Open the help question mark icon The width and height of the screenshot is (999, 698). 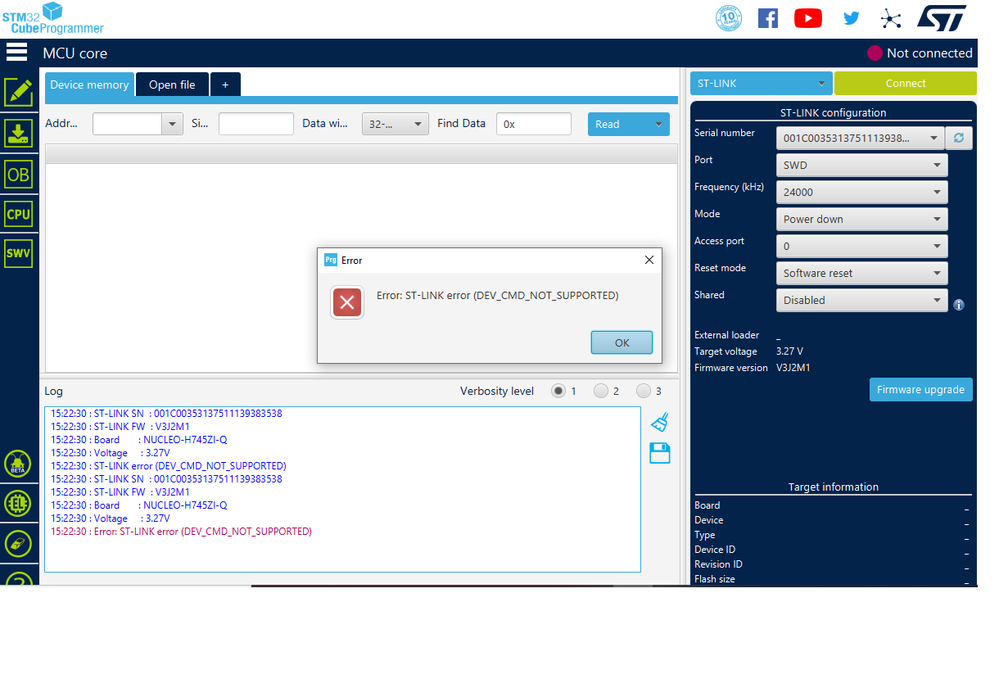19,579
